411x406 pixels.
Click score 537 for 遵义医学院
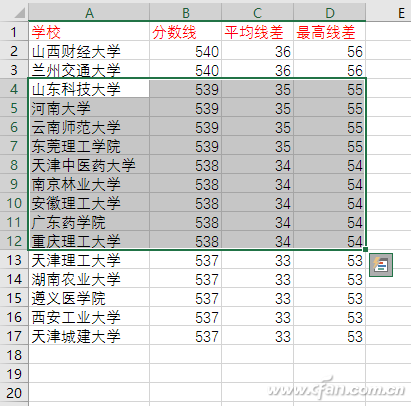pyautogui.click(x=185, y=298)
